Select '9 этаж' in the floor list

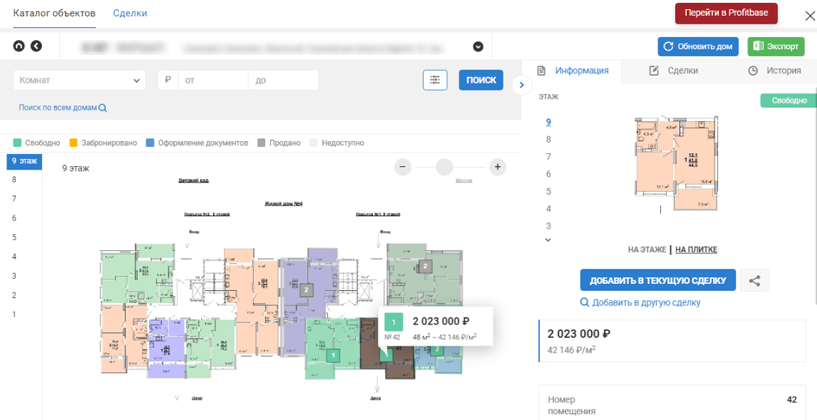point(24,161)
